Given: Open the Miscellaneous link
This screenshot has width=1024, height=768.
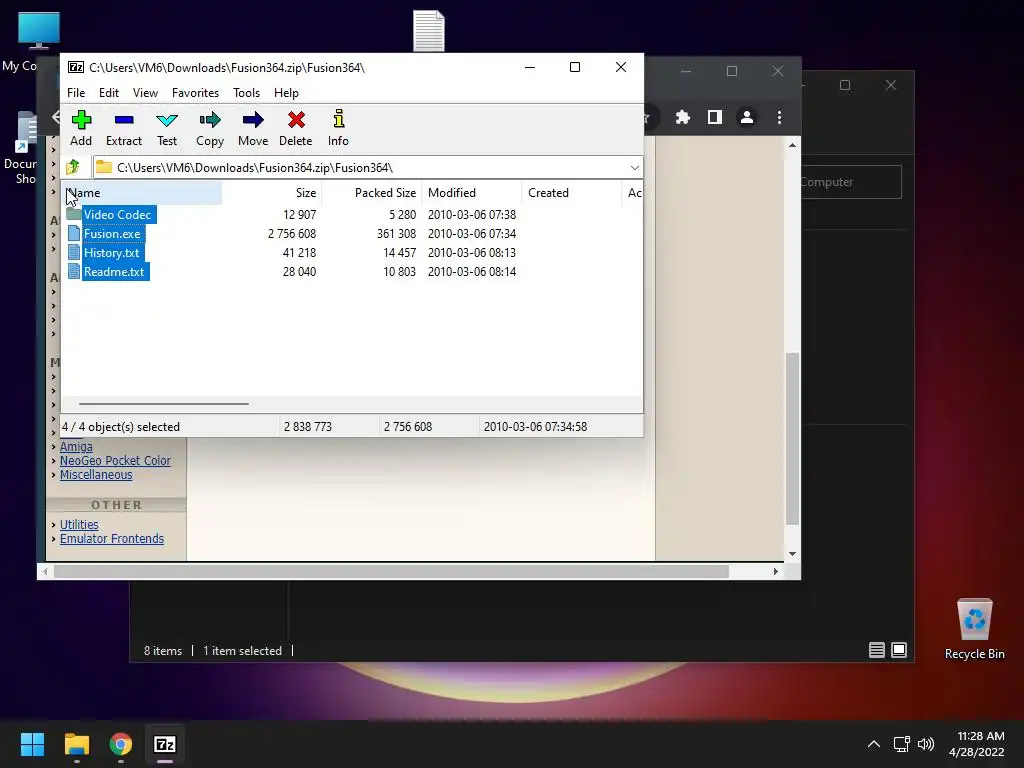Looking at the screenshot, I should pyautogui.click(x=96, y=475).
